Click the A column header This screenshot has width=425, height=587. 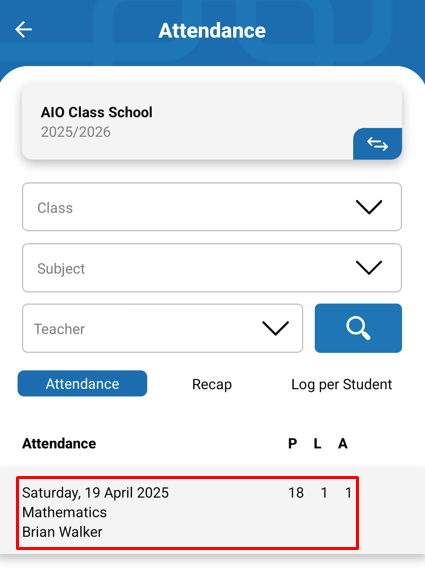tap(343, 444)
